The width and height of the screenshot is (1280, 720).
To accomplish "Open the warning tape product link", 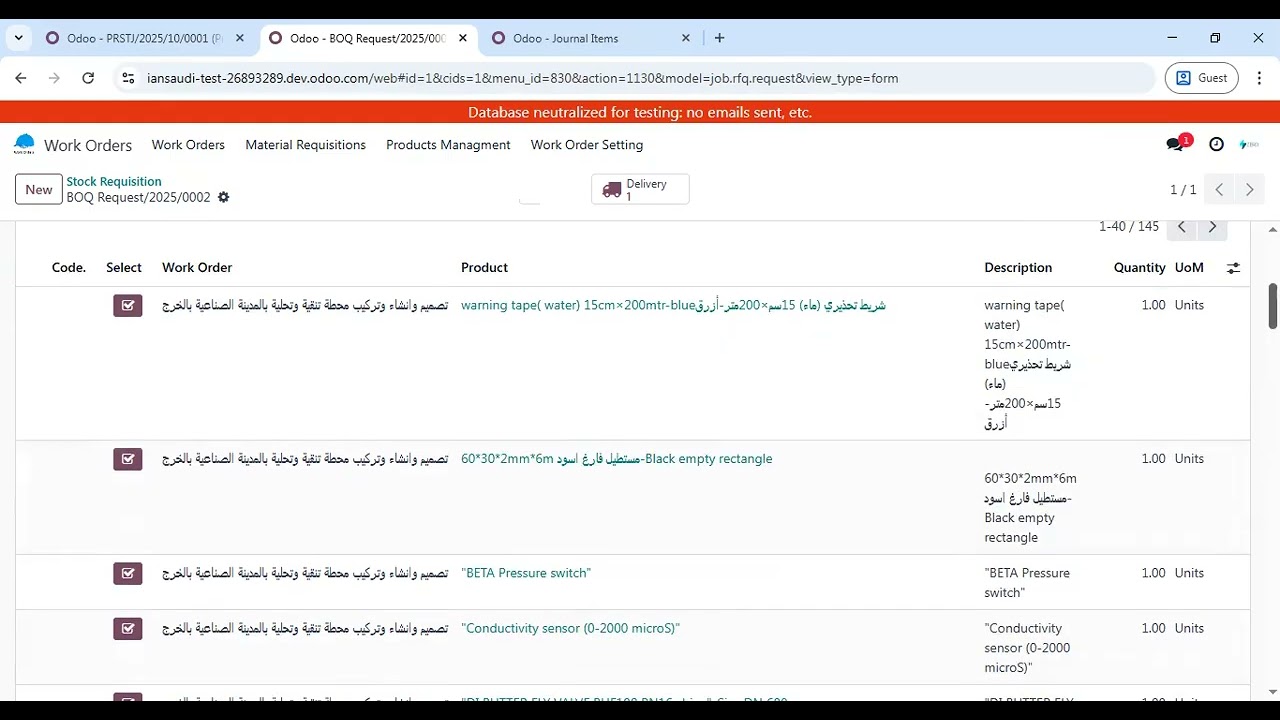I will (673, 305).
